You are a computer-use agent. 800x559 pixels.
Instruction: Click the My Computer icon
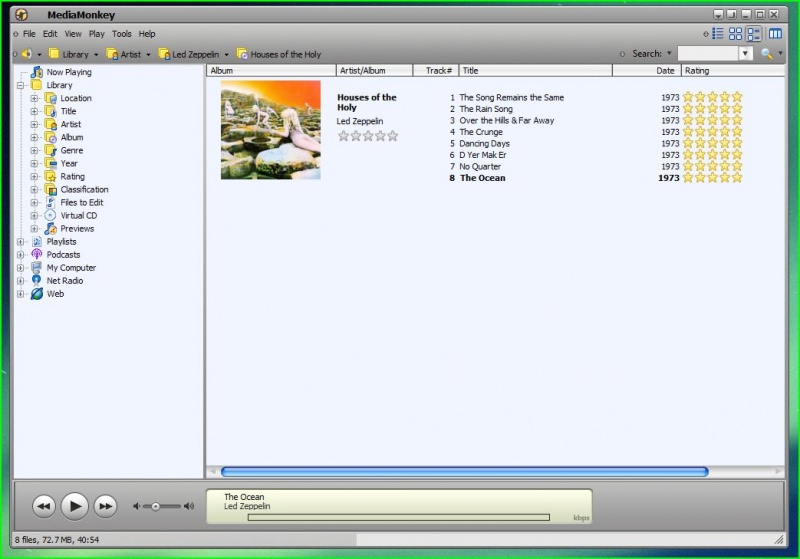tap(37, 268)
